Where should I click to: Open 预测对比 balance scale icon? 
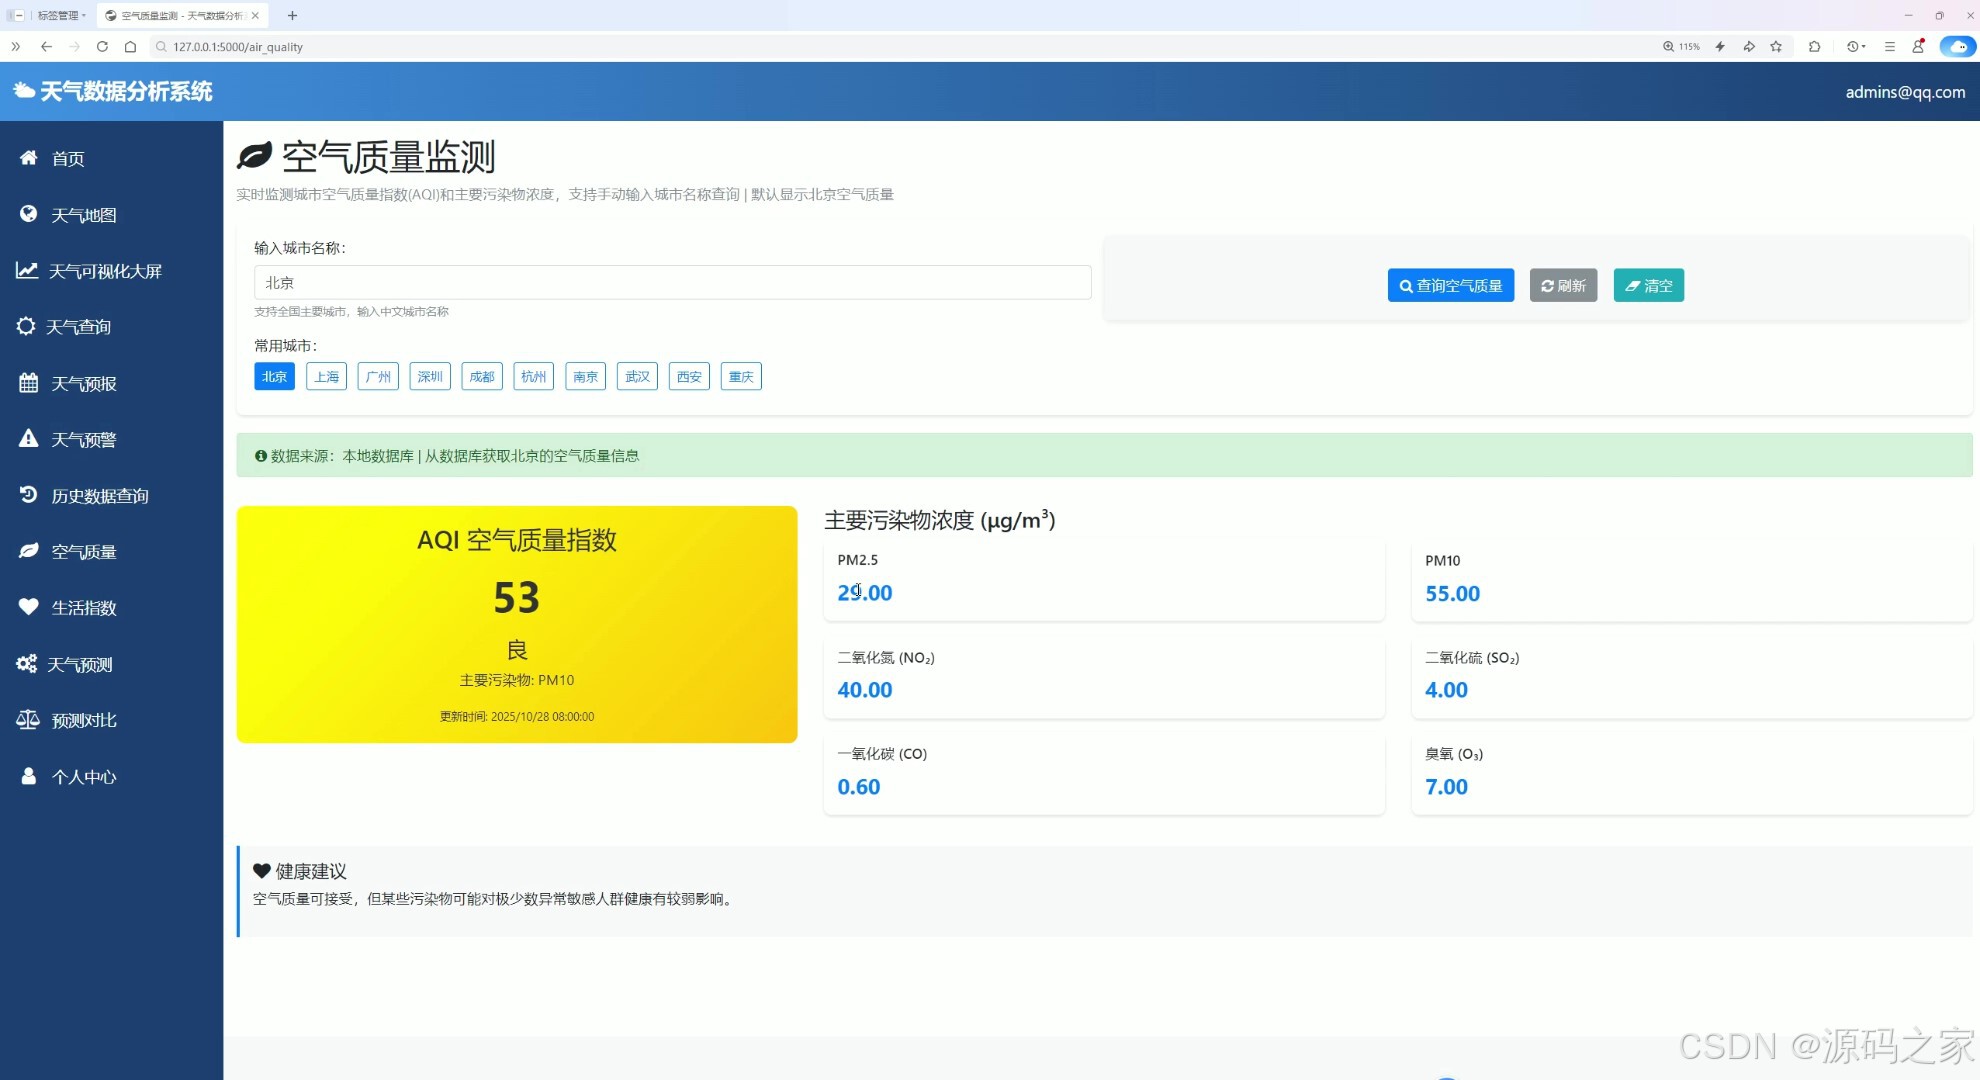pyautogui.click(x=28, y=720)
